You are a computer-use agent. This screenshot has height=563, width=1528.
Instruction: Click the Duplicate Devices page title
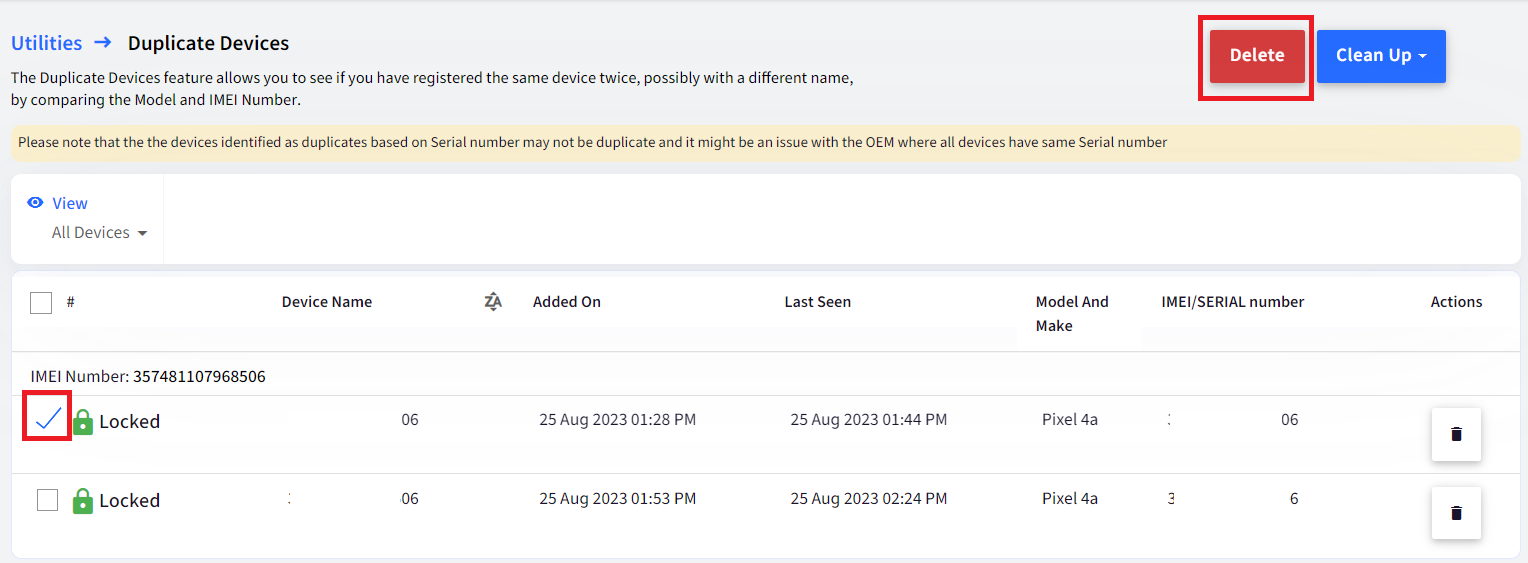[208, 43]
